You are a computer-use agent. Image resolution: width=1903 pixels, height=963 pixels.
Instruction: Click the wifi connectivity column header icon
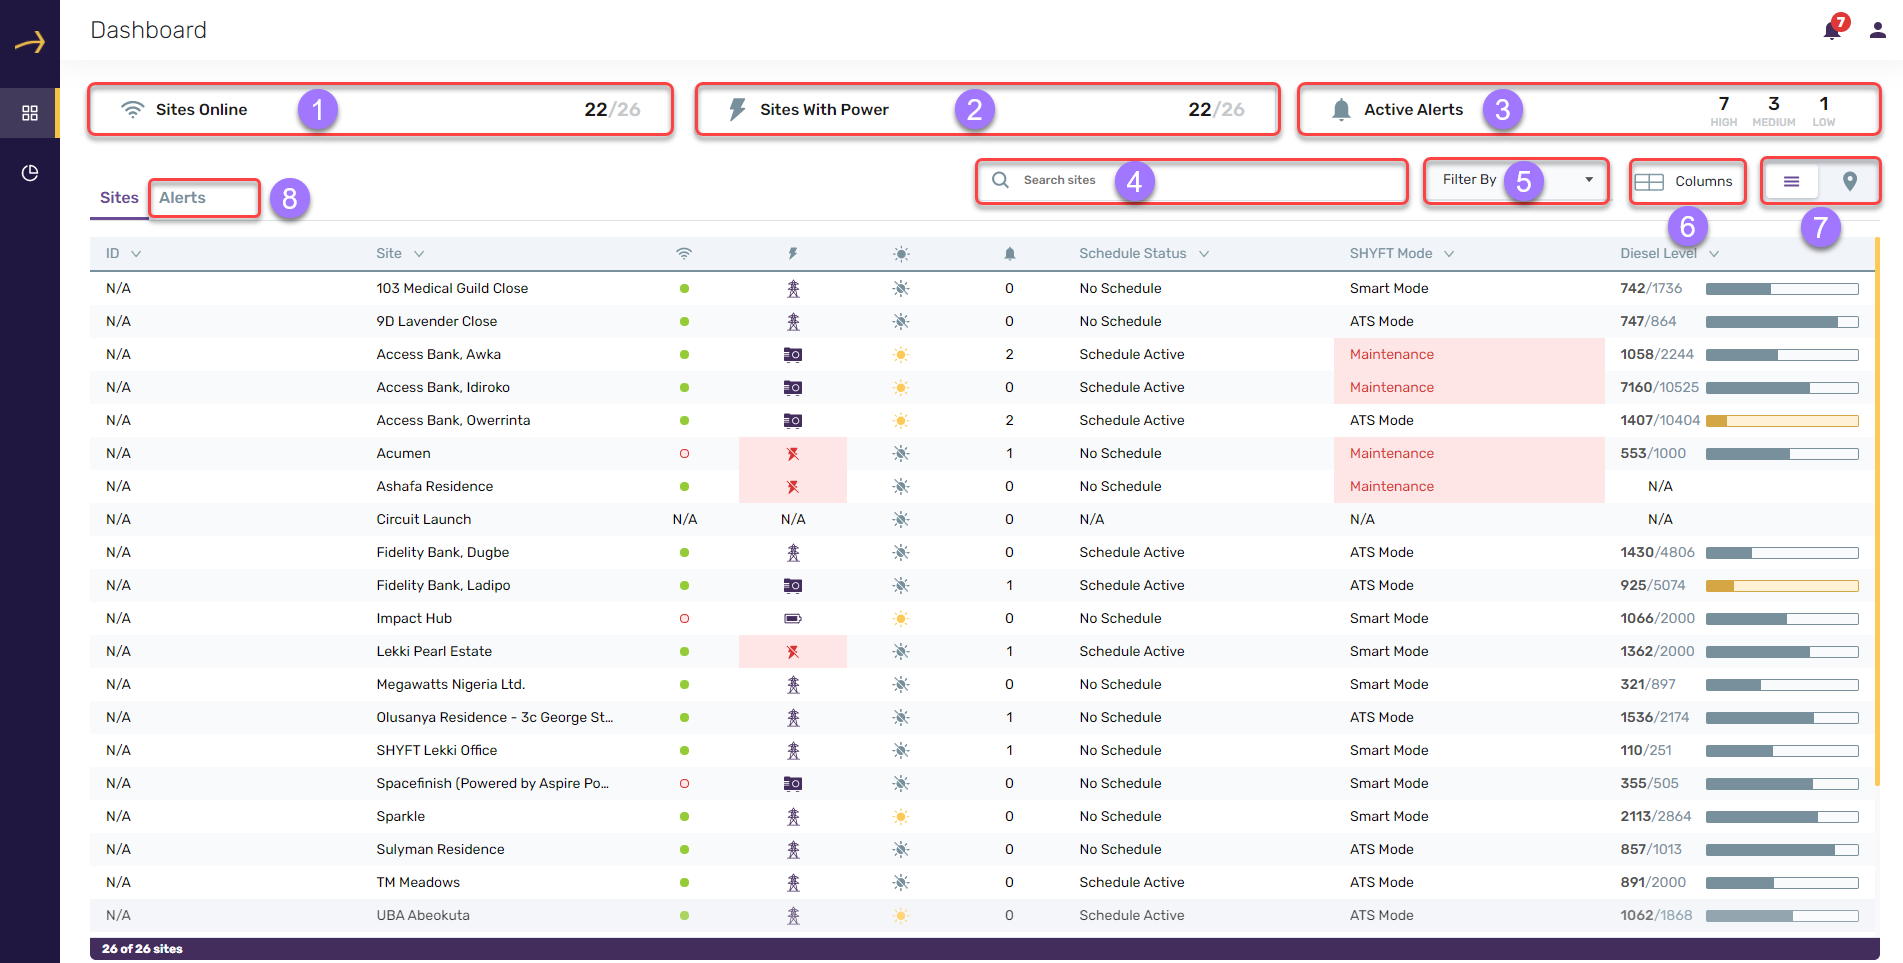[684, 254]
